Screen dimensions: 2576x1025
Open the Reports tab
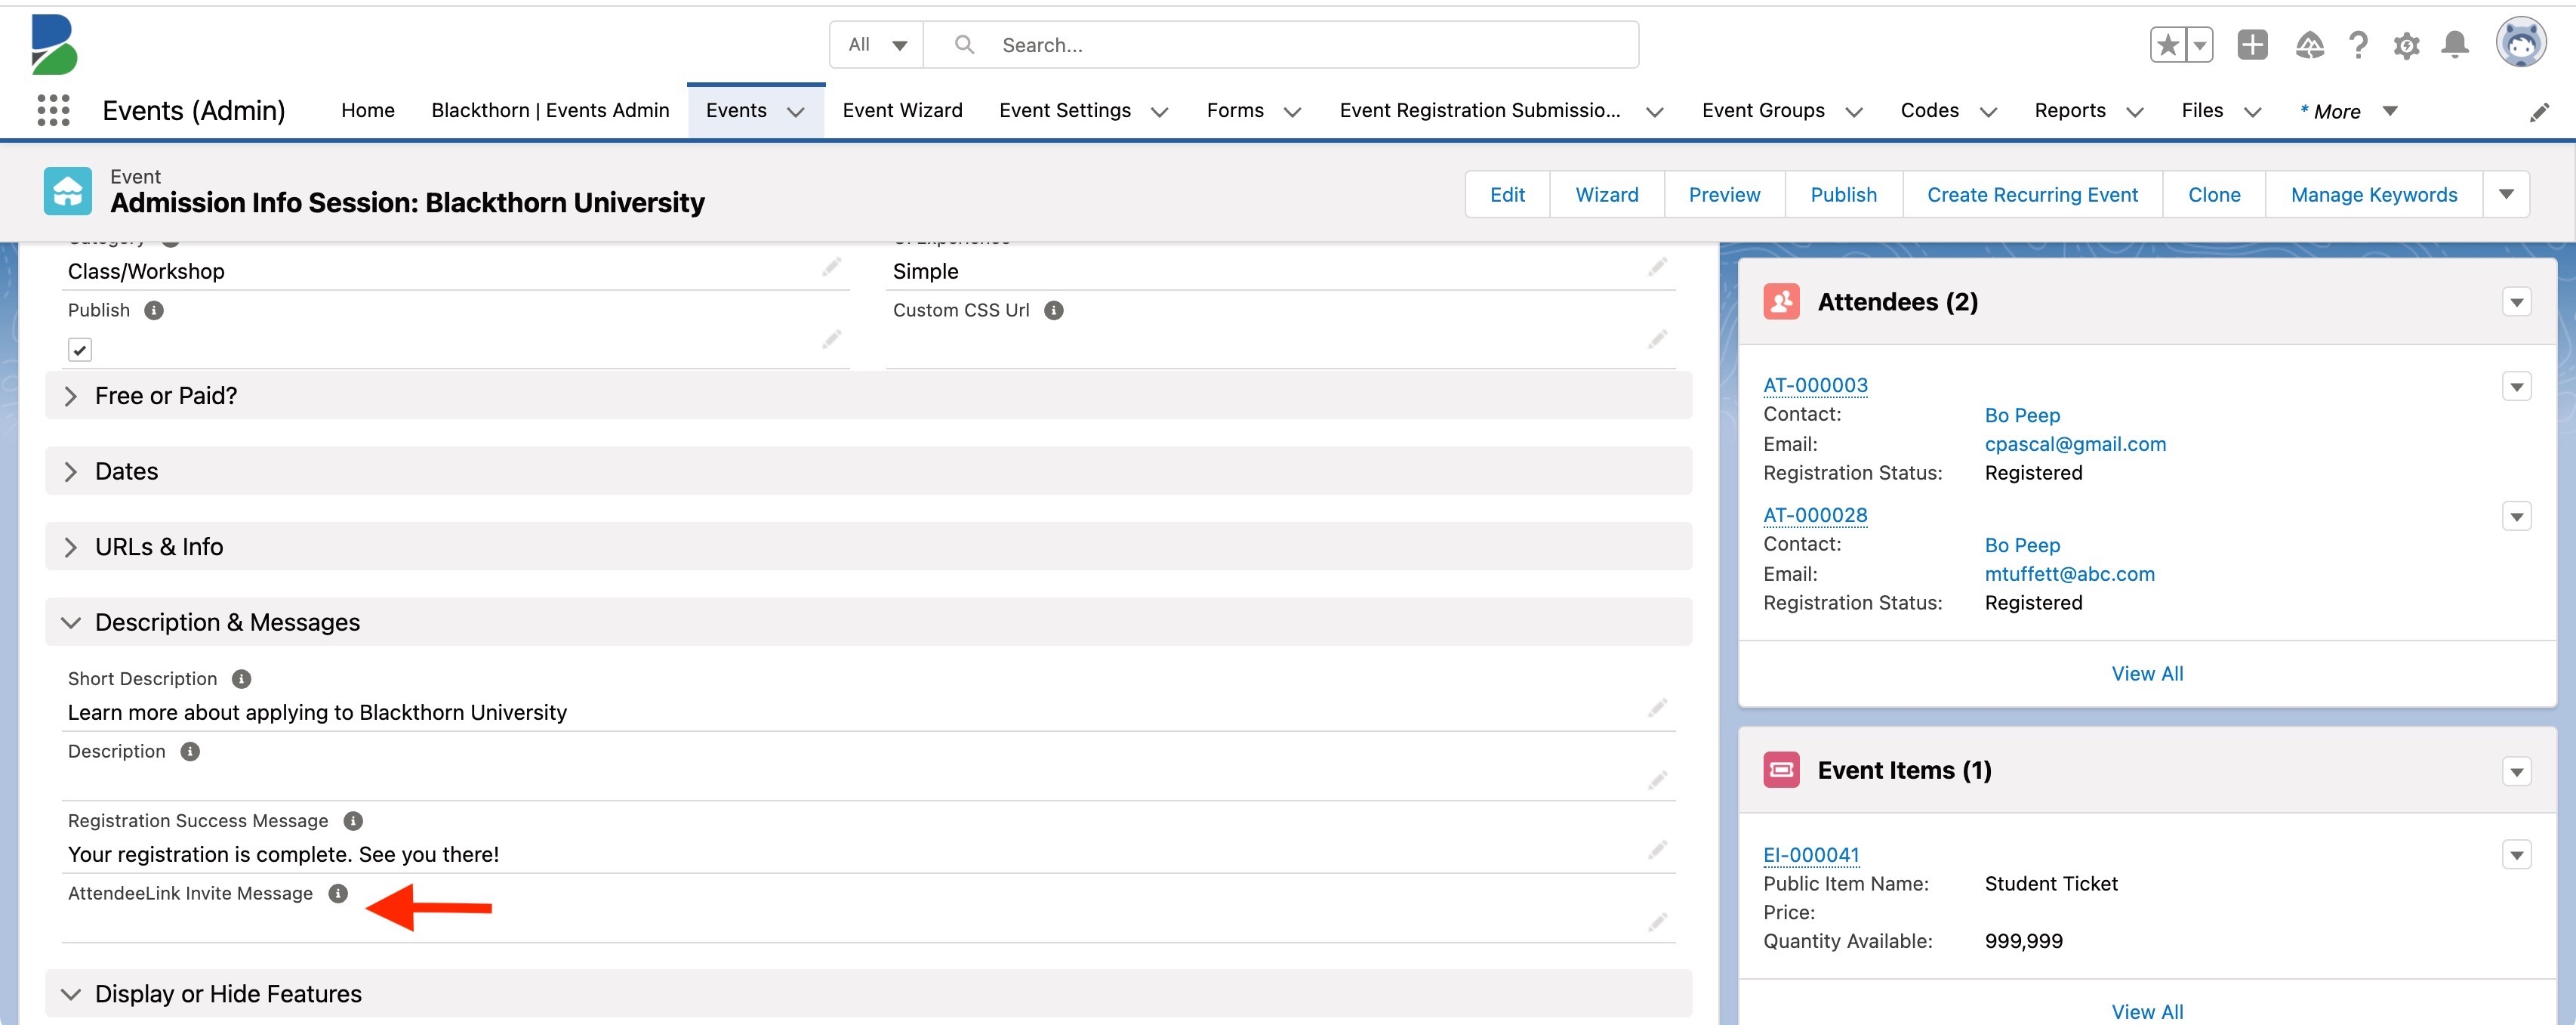2069,110
